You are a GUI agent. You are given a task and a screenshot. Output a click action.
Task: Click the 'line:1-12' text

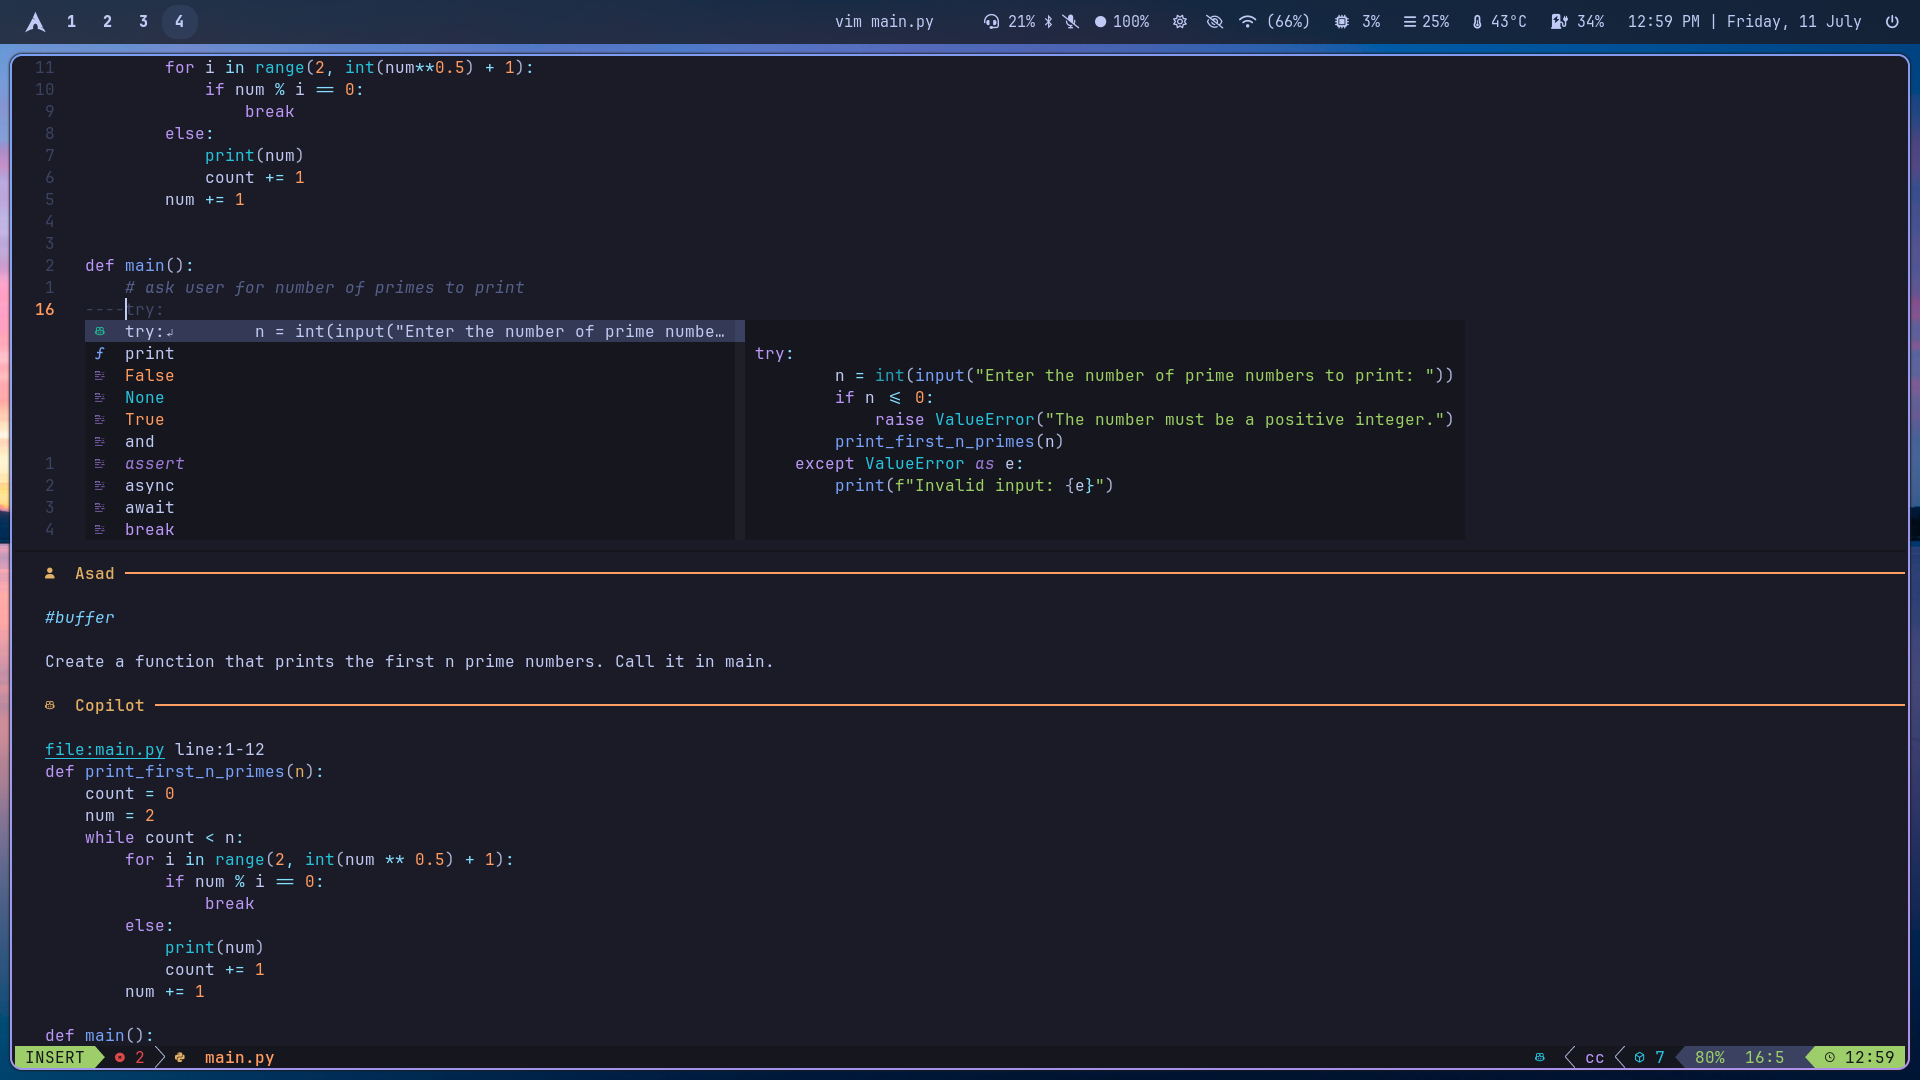[220, 749]
